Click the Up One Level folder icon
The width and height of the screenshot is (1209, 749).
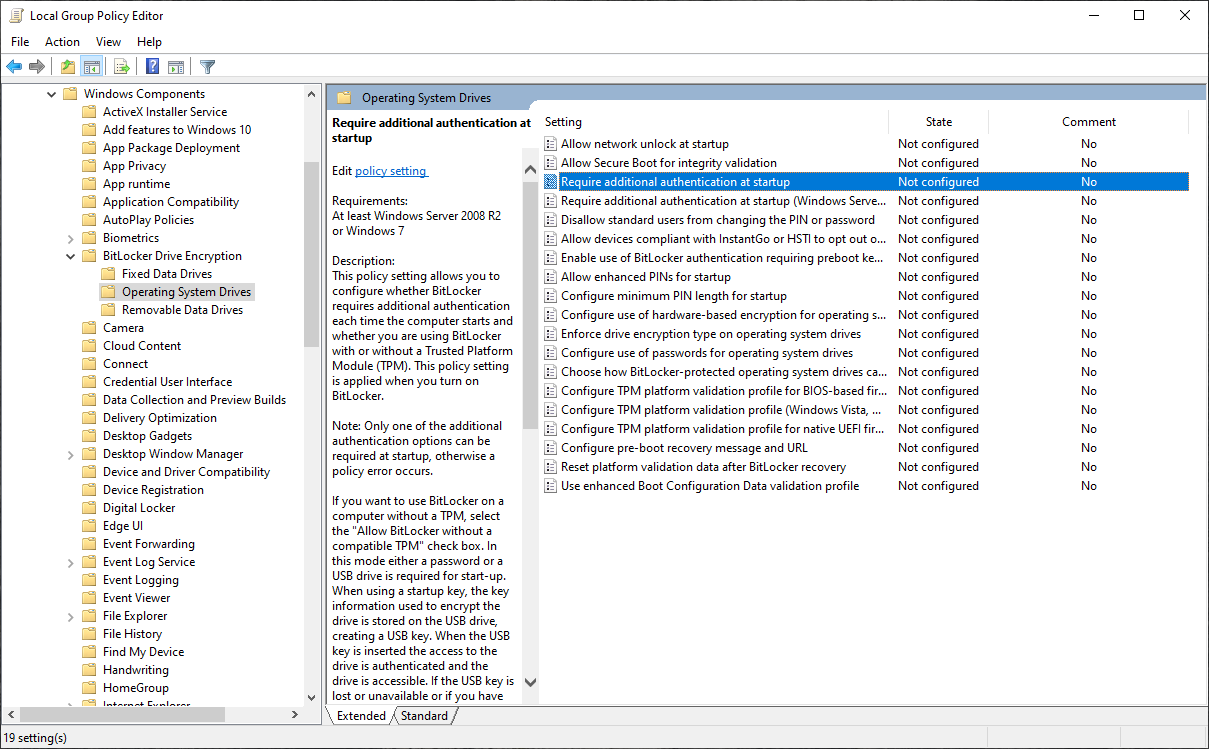[x=67, y=67]
